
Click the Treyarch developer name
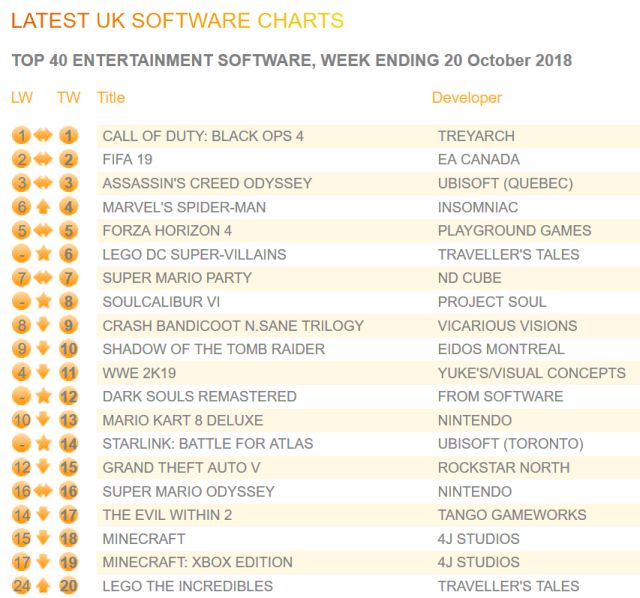[x=476, y=136]
